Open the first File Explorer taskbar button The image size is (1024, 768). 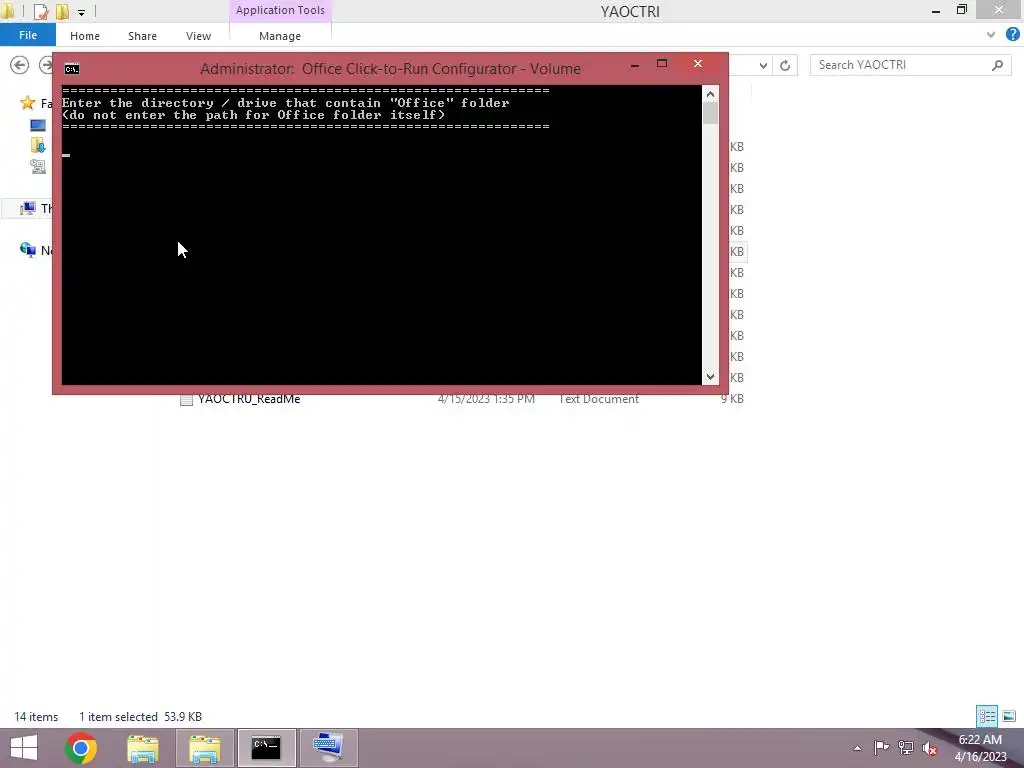(x=142, y=748)
